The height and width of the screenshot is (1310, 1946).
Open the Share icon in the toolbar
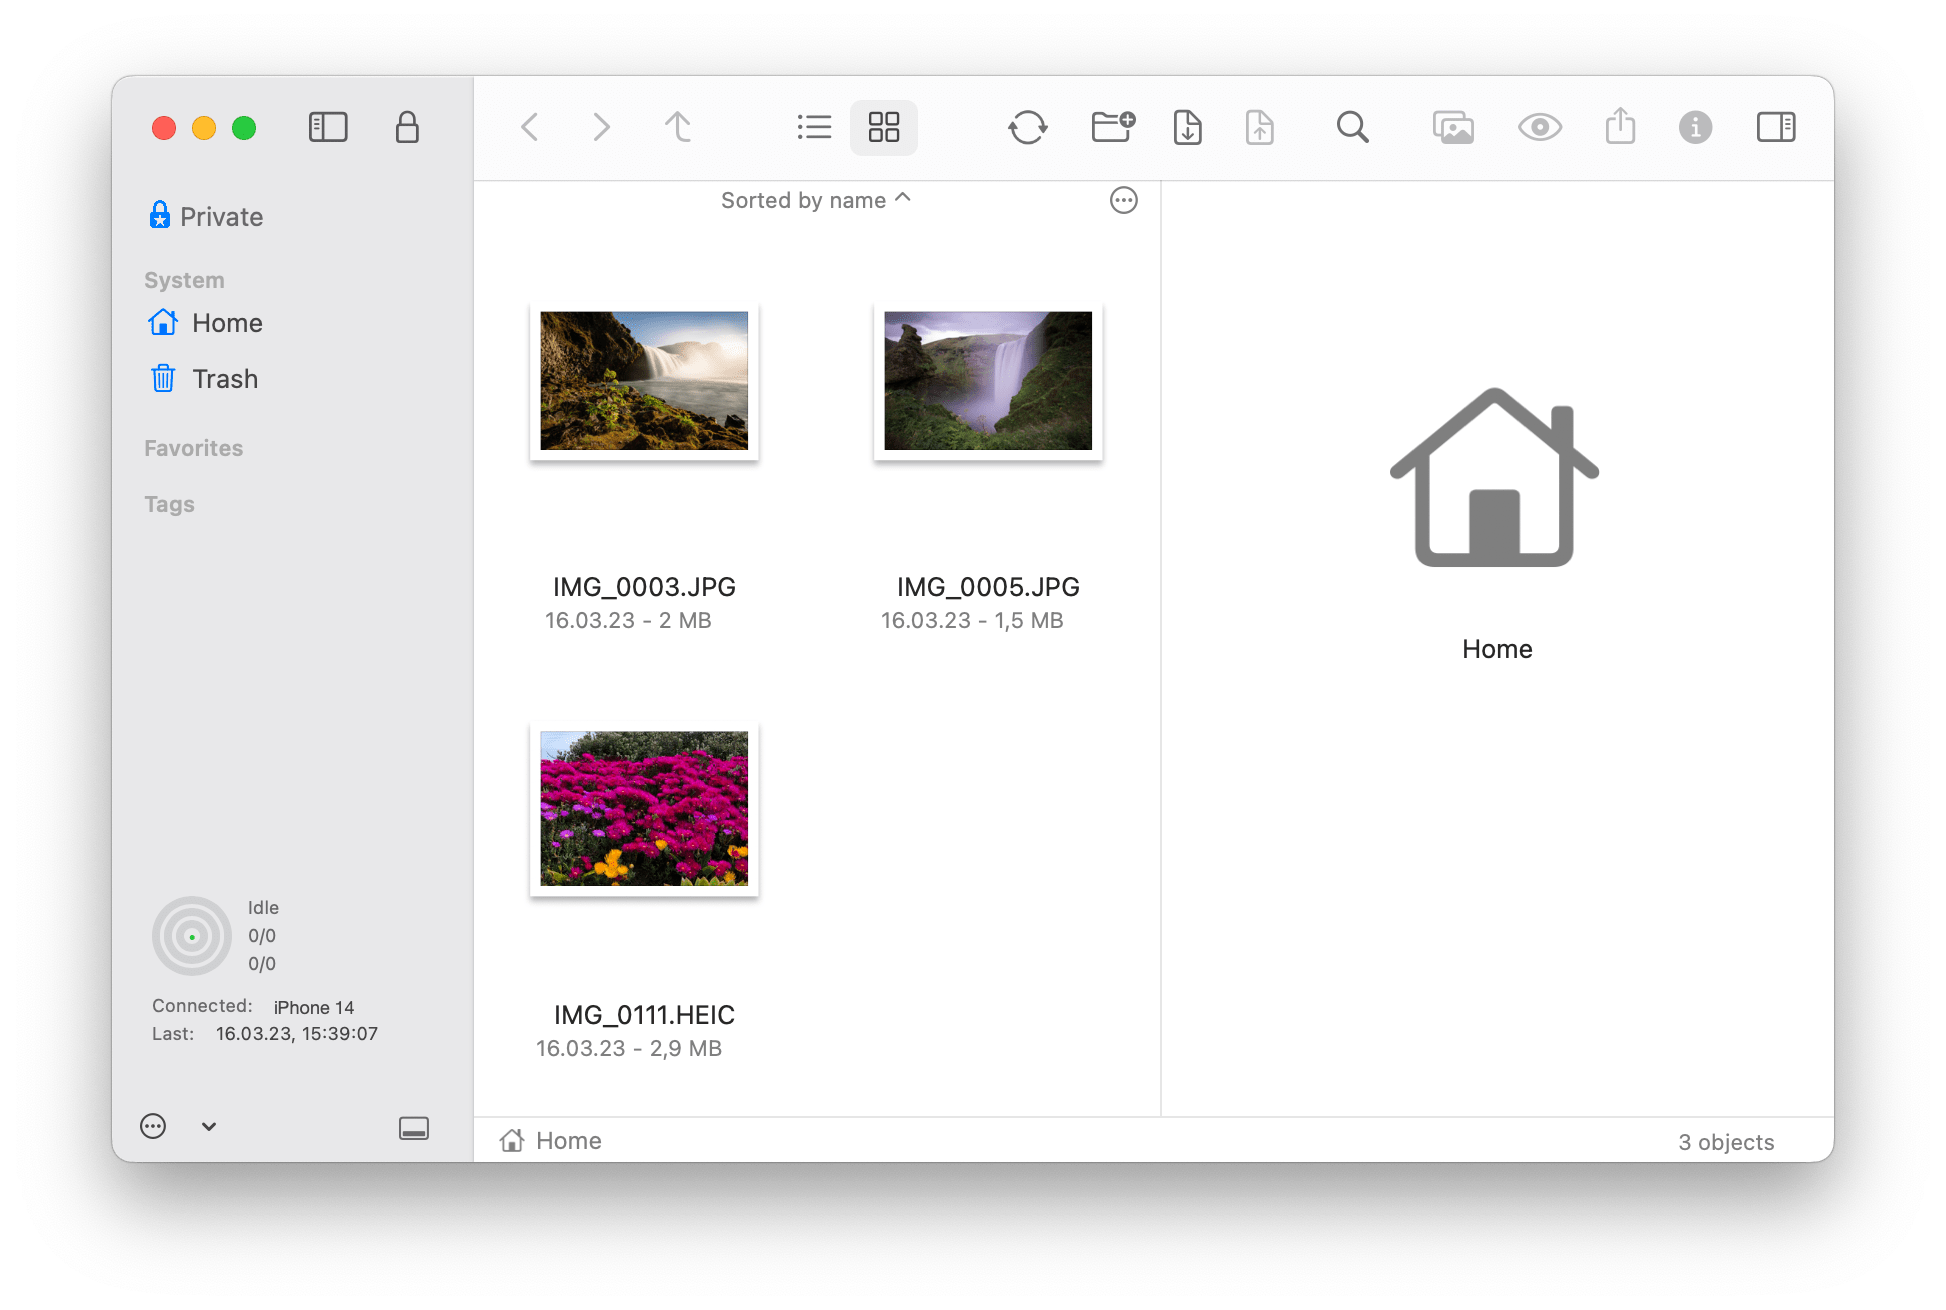pos(1620,127)
